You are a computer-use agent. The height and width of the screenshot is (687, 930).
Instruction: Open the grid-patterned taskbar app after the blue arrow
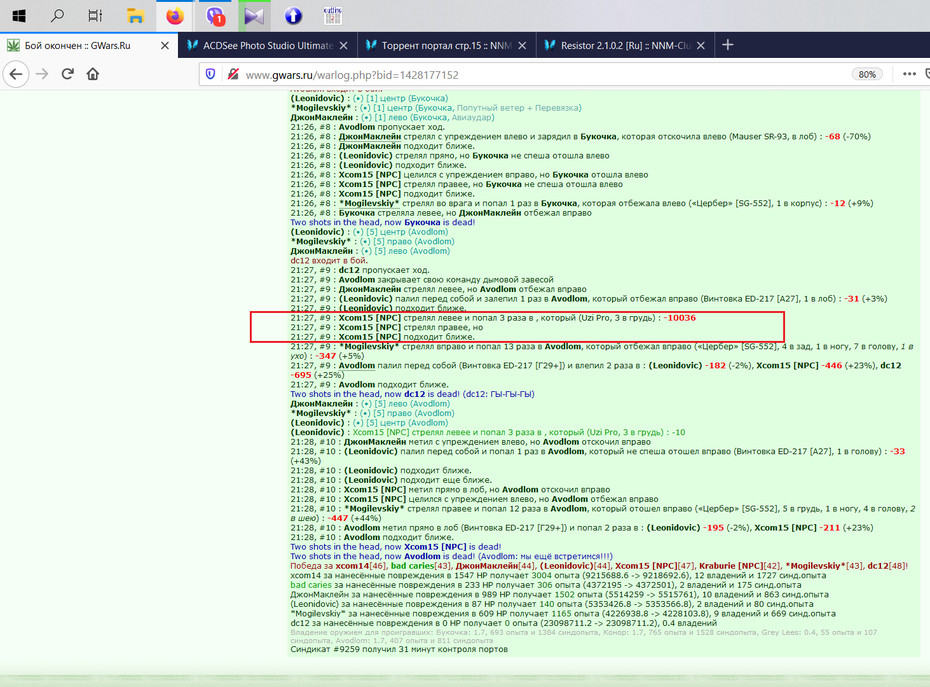coord(333,16)
